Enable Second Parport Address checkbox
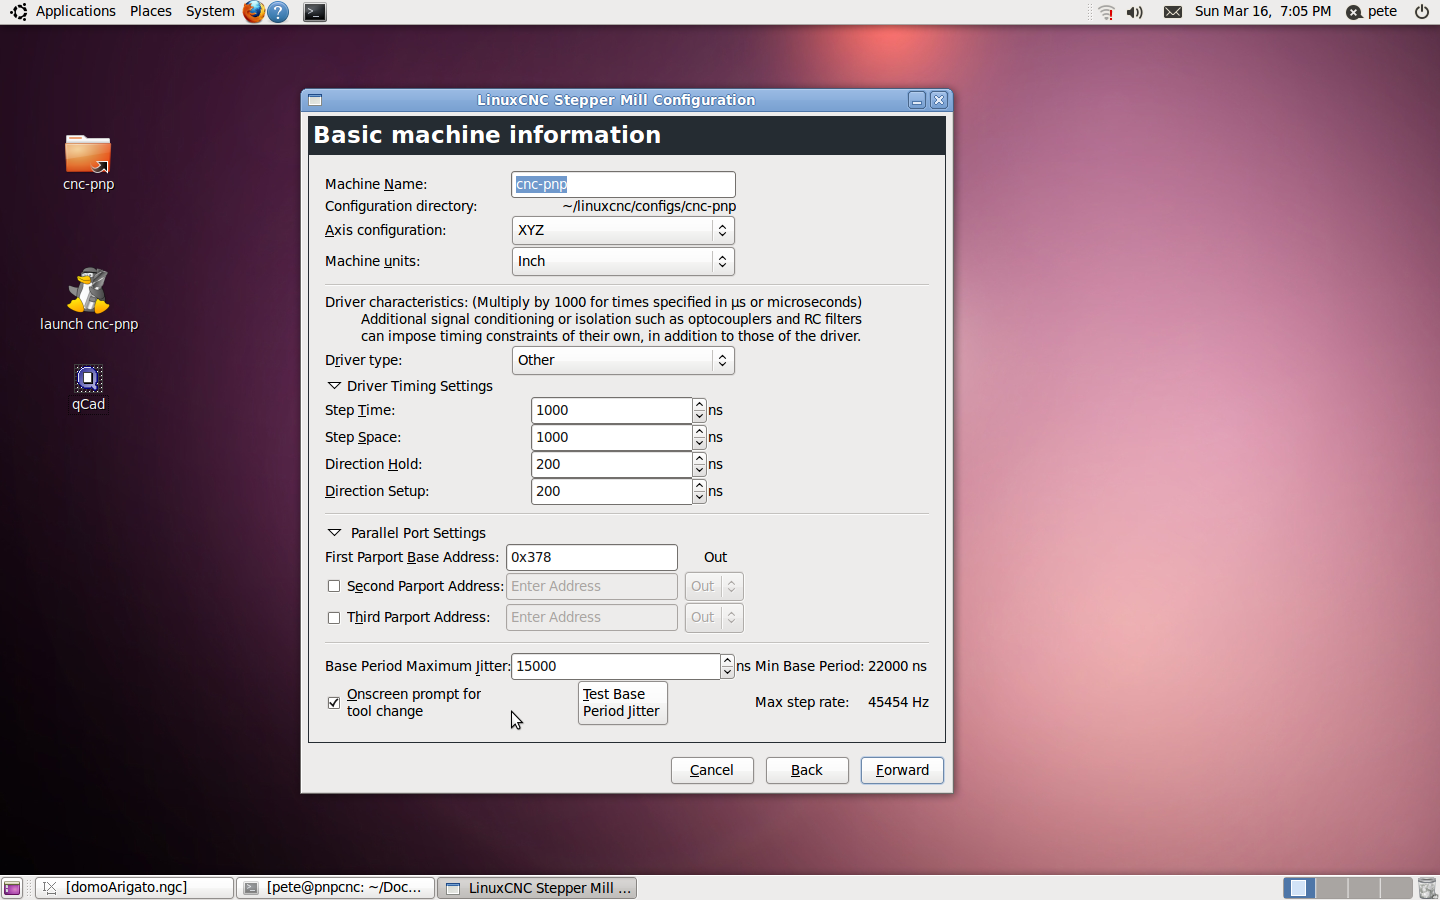 click(x=334, y=587)
